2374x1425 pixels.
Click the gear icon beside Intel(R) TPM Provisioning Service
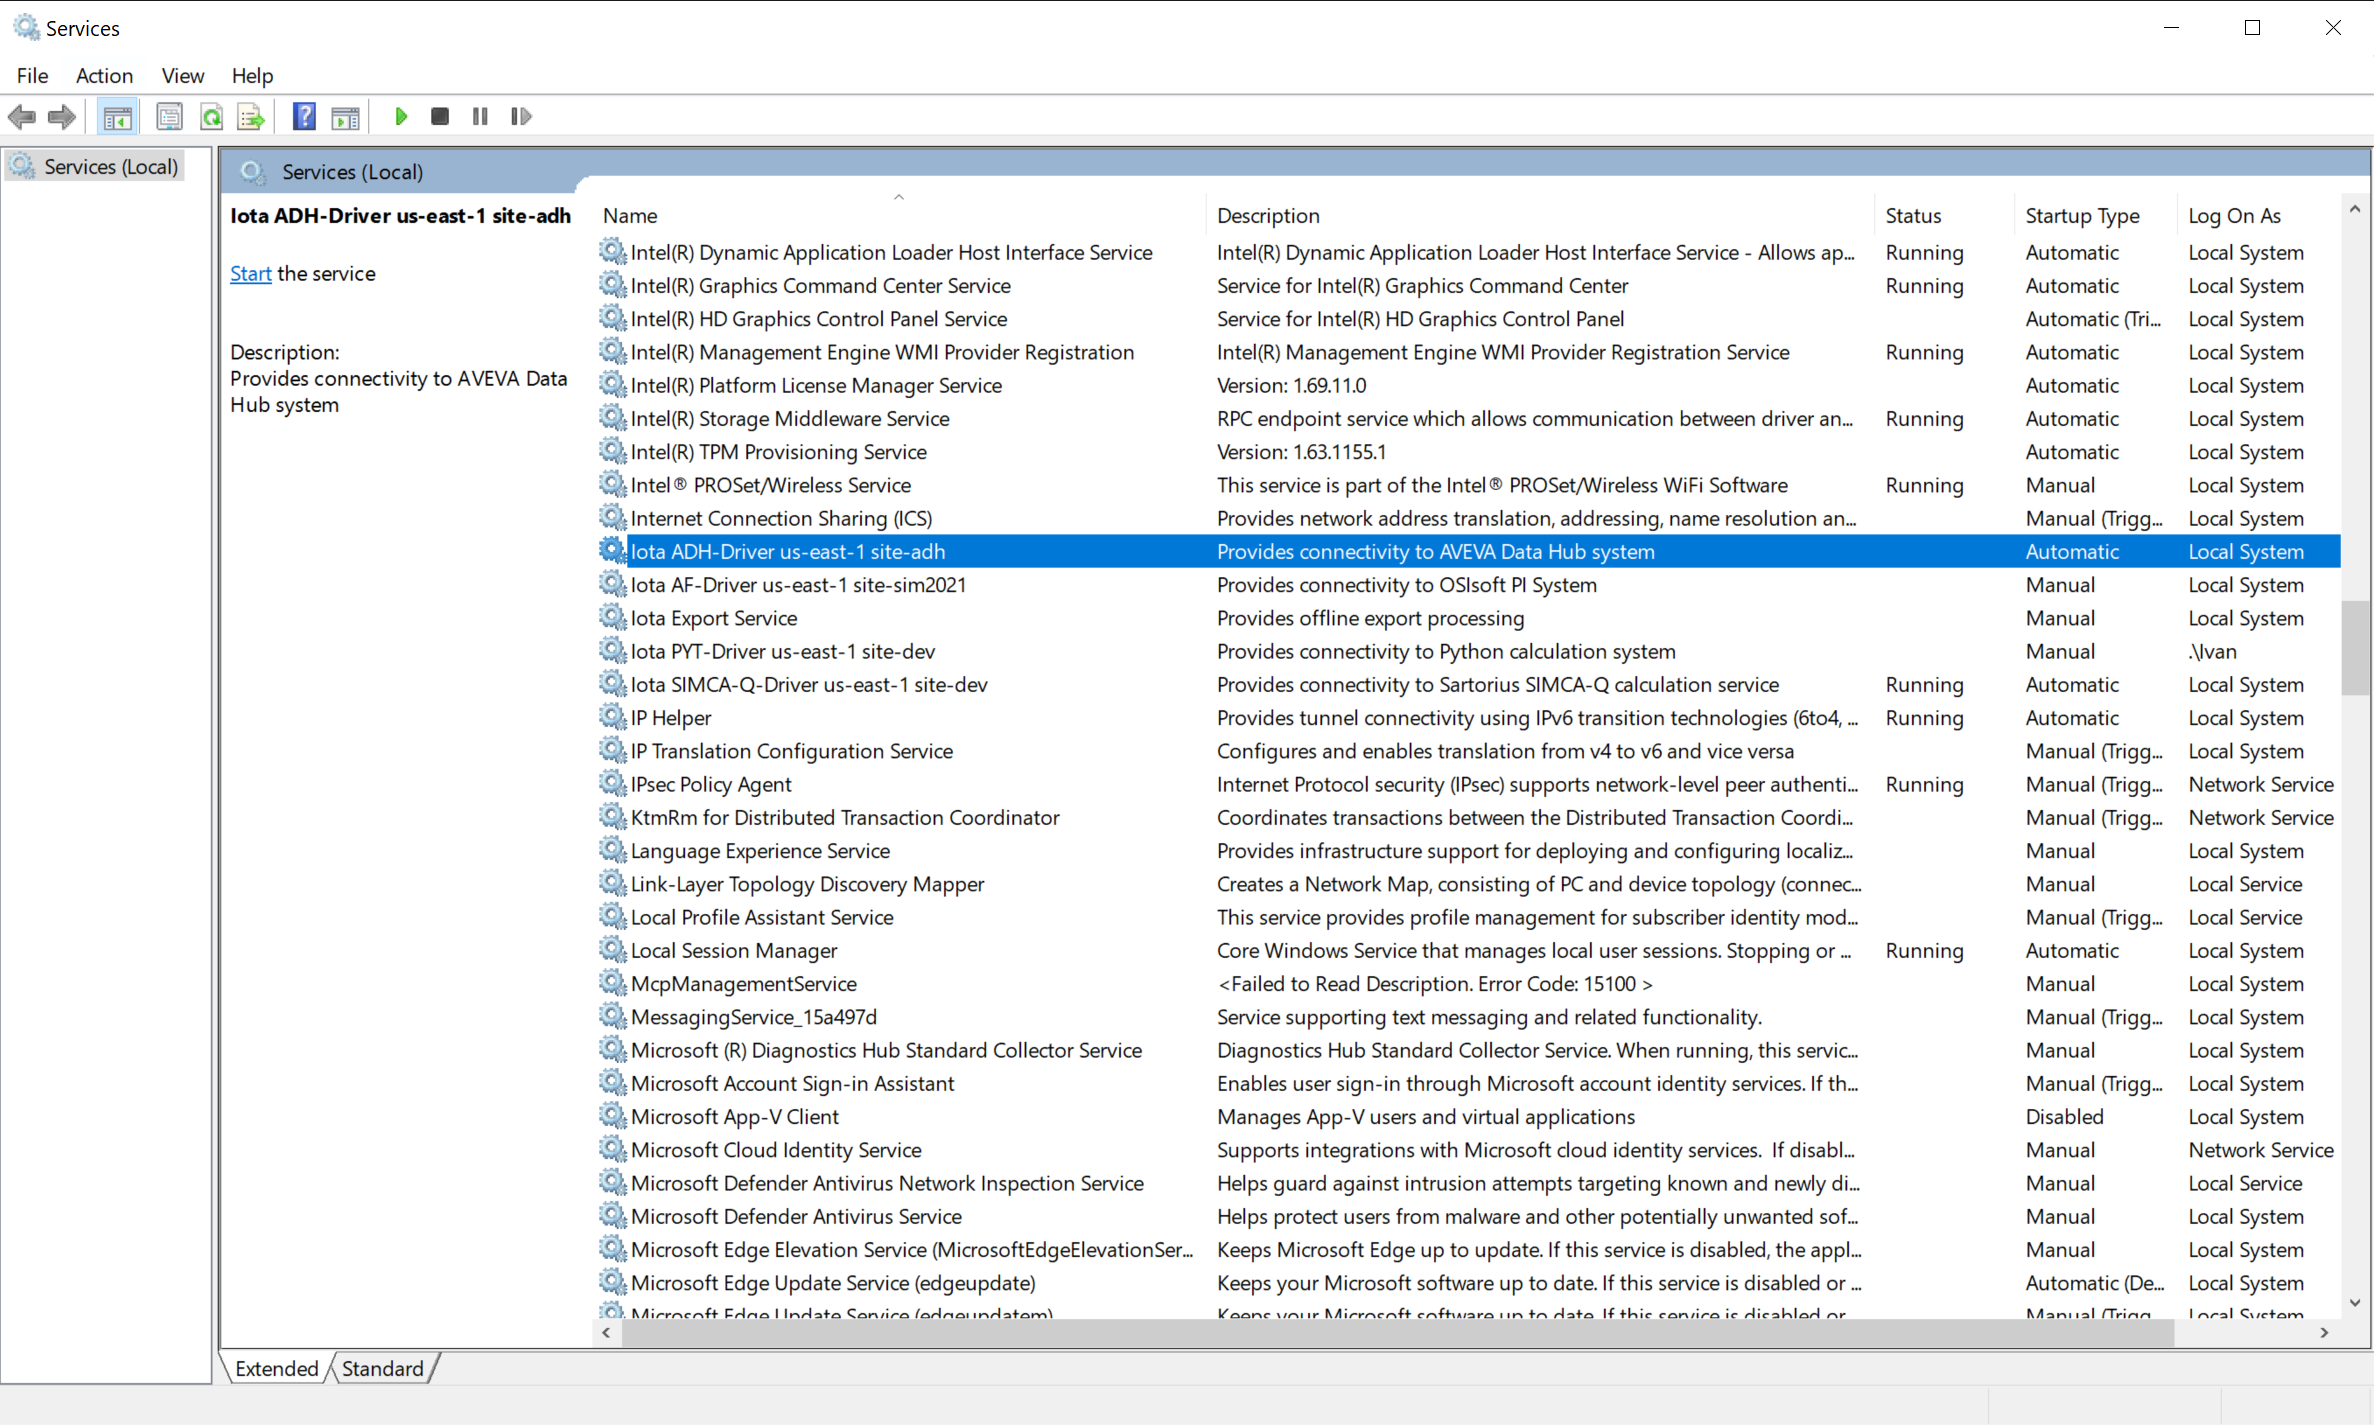[x=613, y=451]
